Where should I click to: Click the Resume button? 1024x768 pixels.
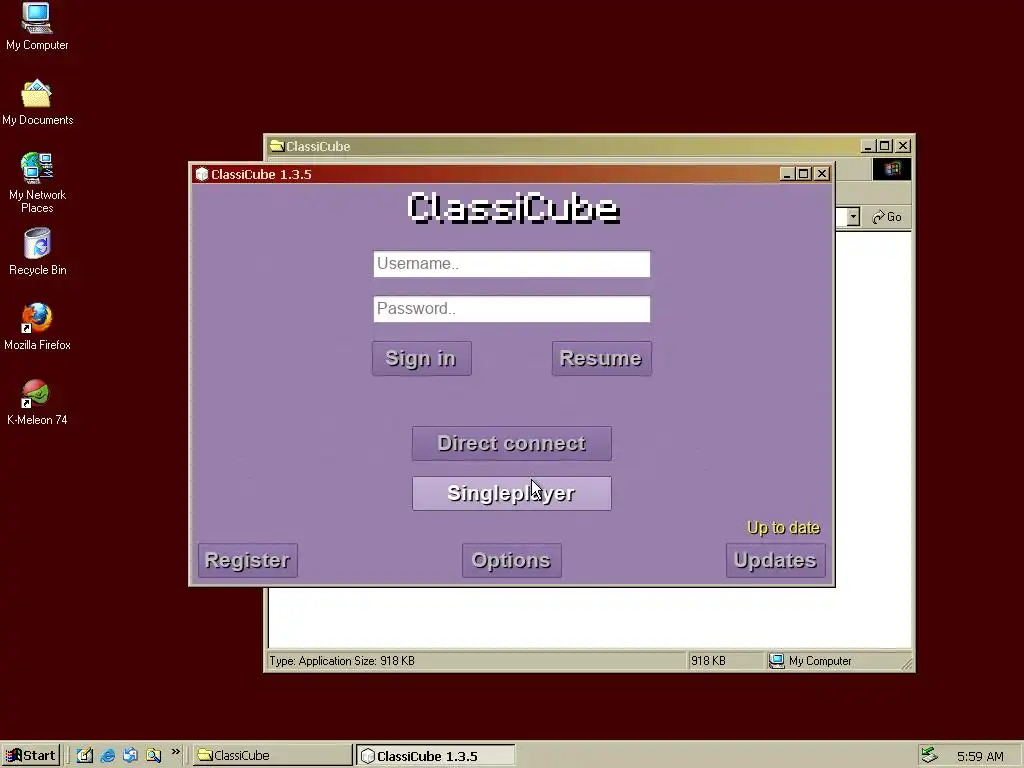pyautogui.click(x=601, y=359)
